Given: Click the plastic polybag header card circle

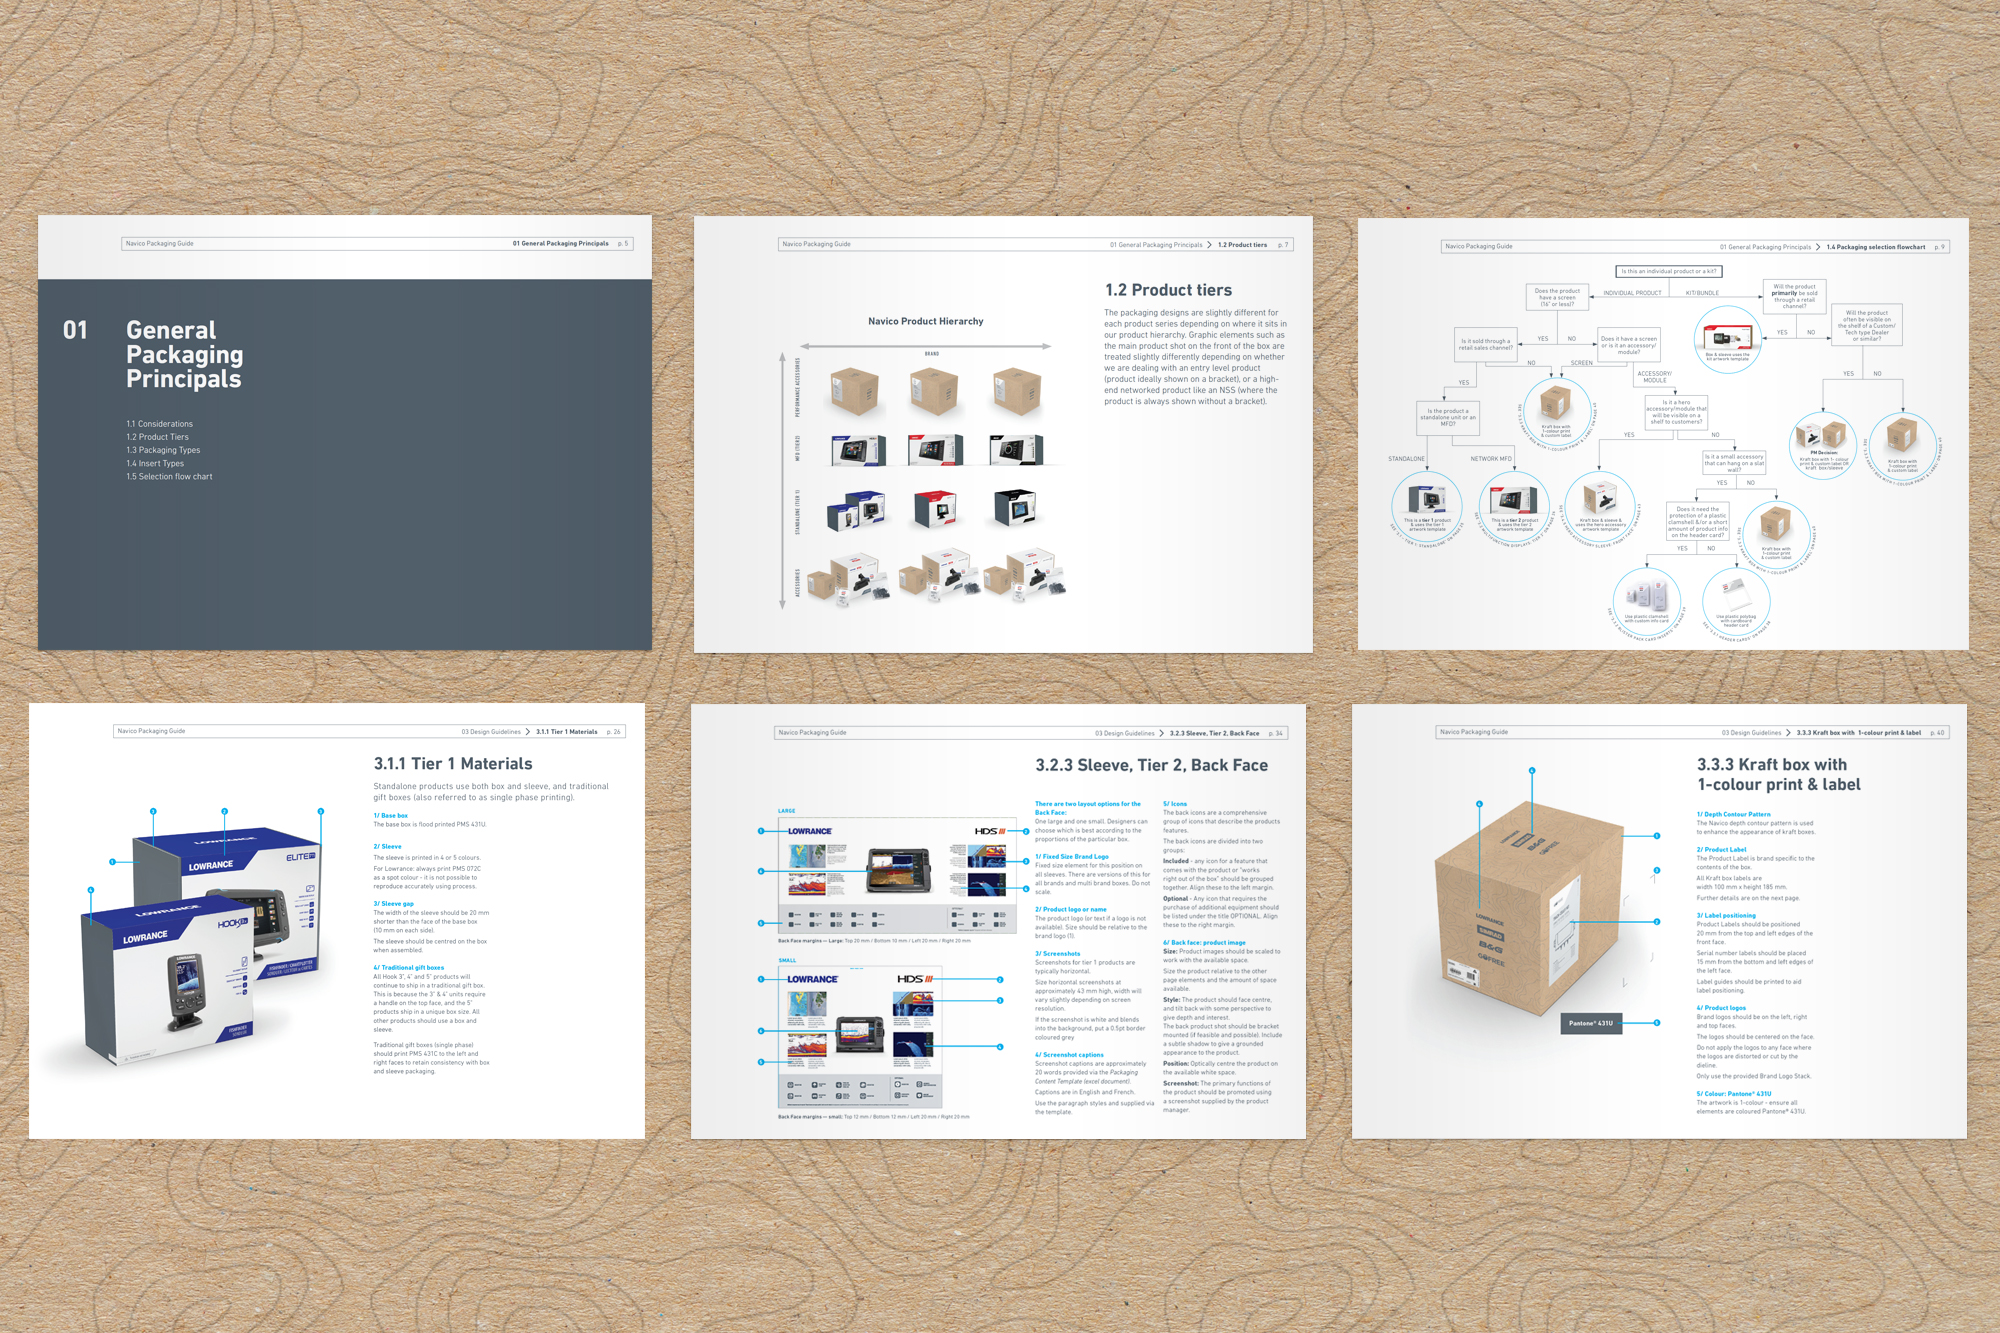Looking at the screenshot, I should [1736, 600].
